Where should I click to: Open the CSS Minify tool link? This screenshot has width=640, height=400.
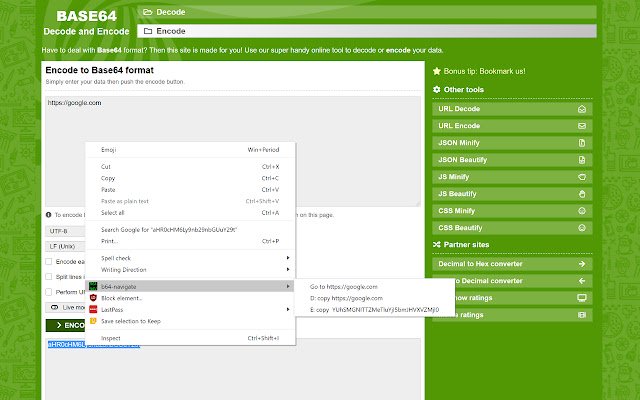(x=512, y=211)
